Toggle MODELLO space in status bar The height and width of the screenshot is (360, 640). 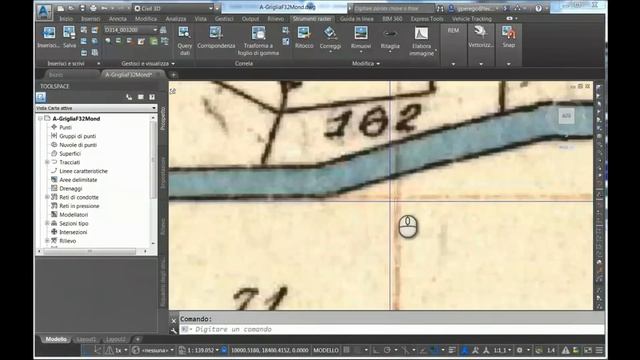pos(326,350)
